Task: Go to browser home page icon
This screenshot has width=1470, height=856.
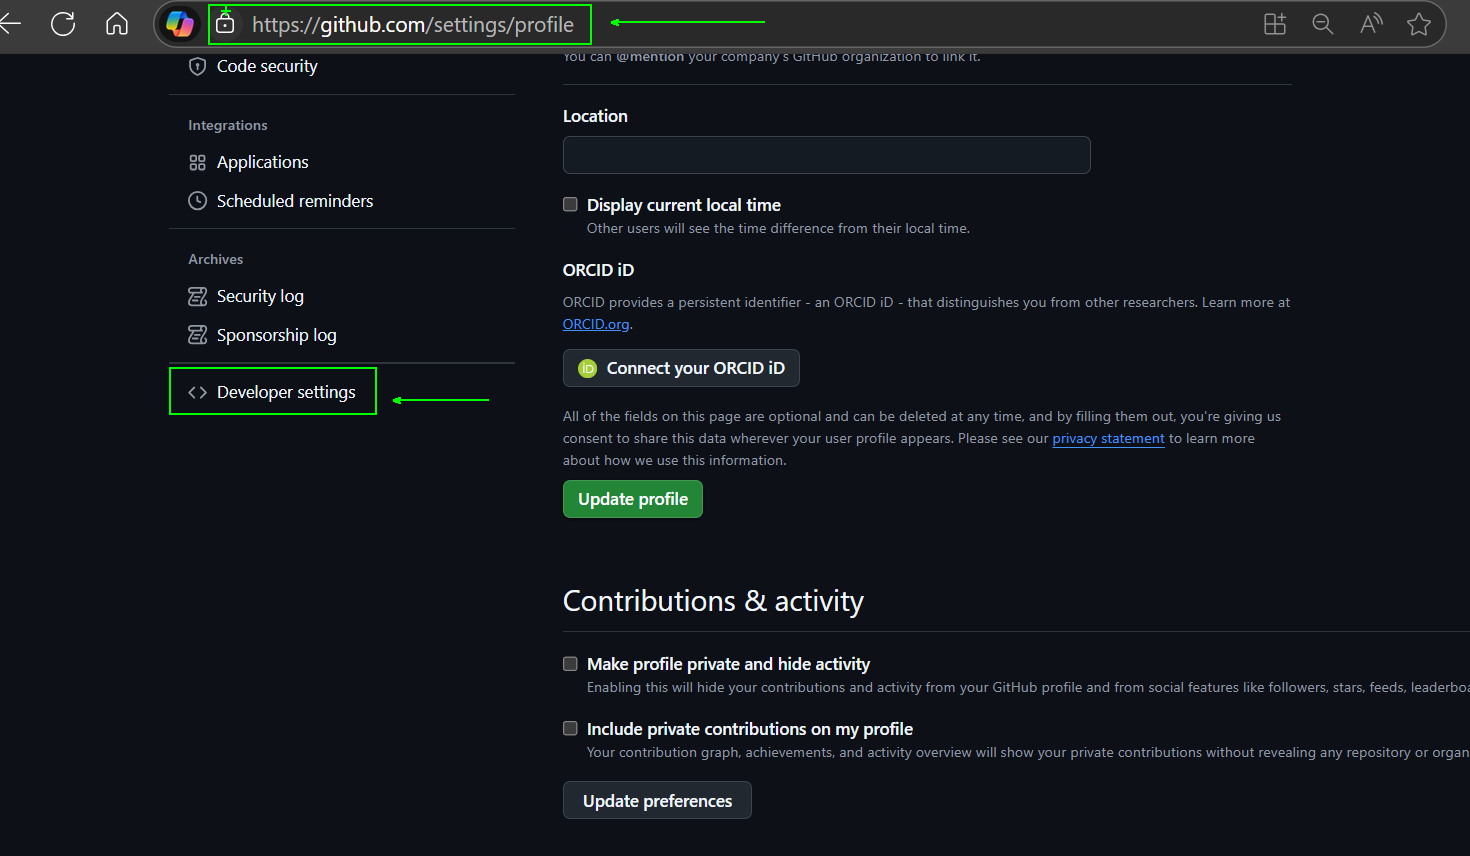Action: pyautogui.click(x=117, y=24)
